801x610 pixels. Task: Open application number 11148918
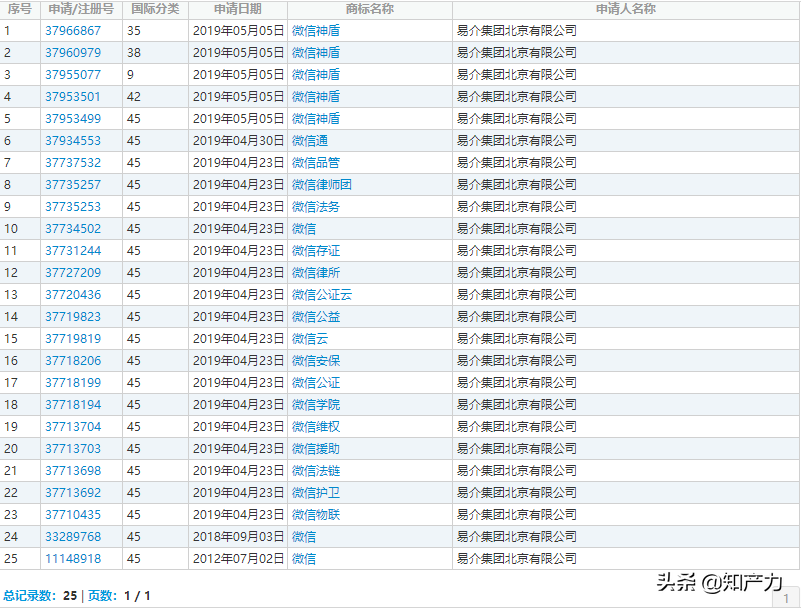(73, 558)
